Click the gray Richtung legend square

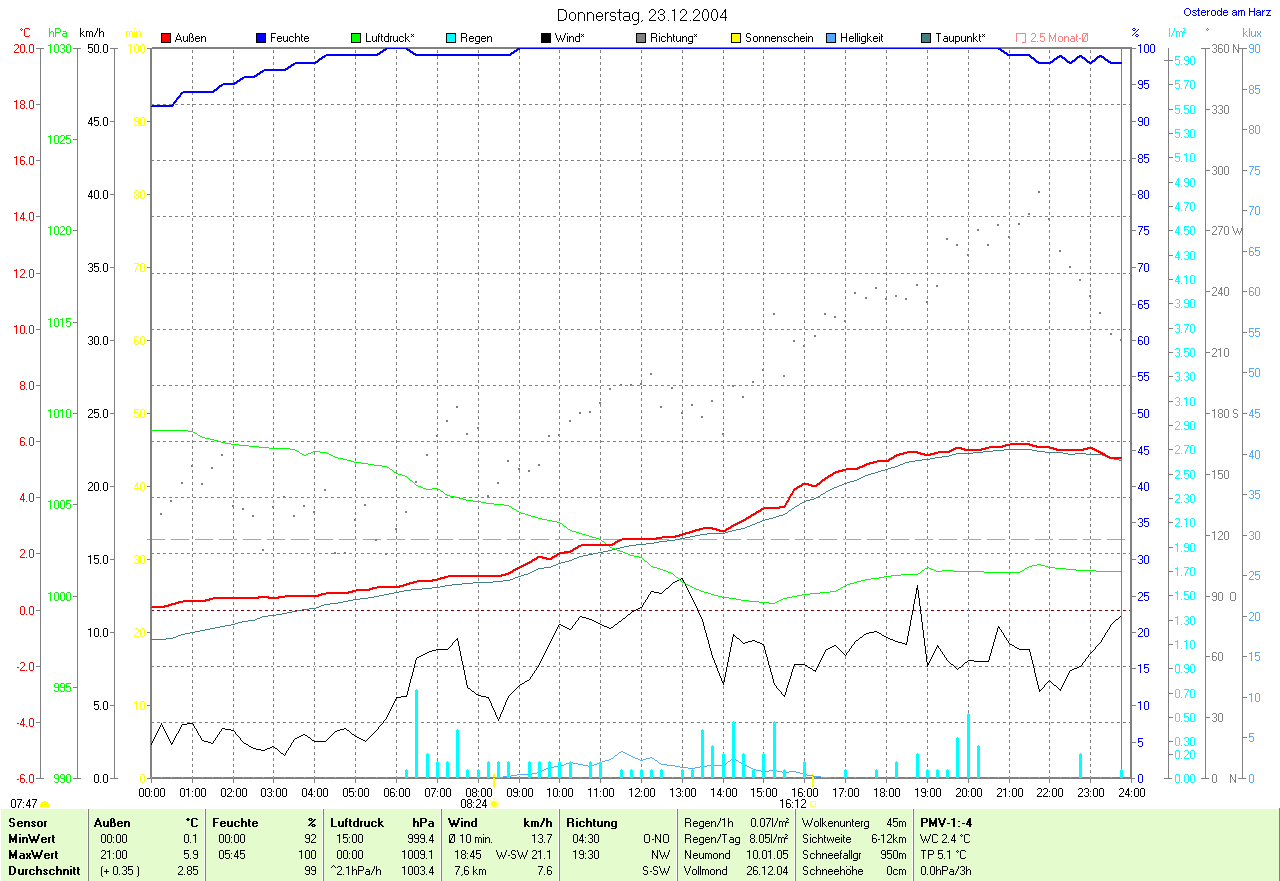click(641, 38)
